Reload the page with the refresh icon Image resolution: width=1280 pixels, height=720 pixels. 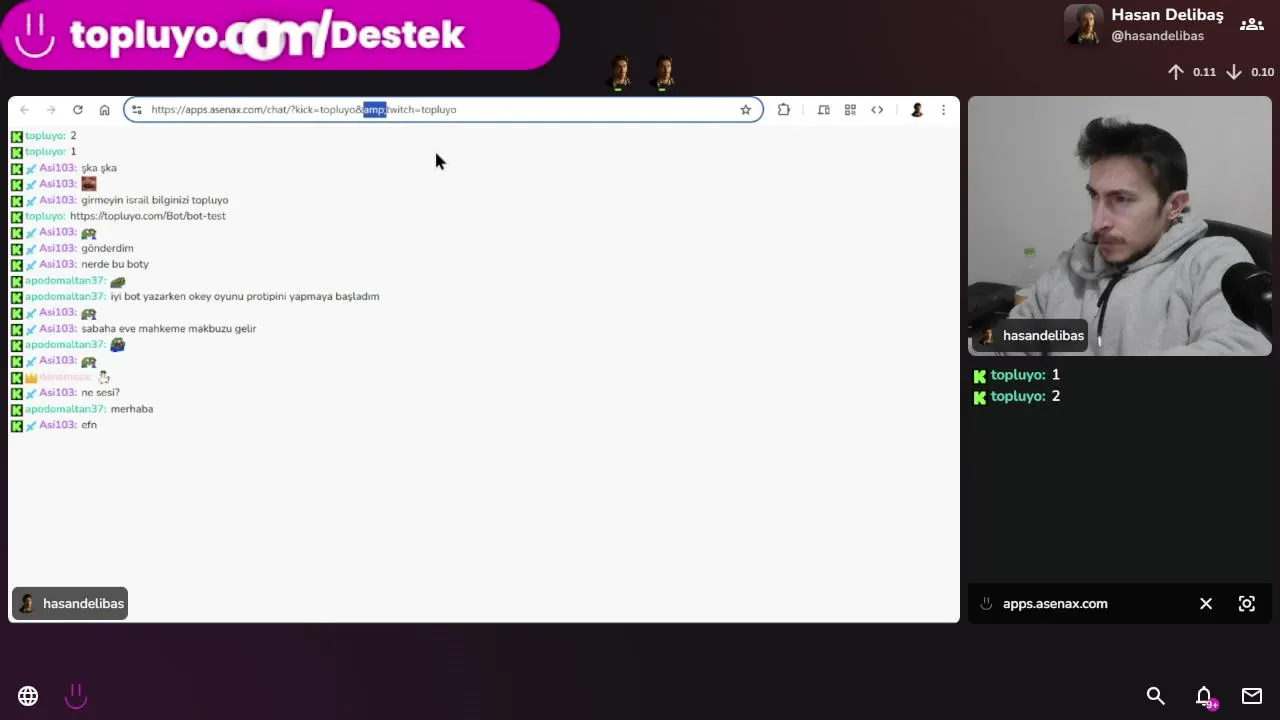(x=78, y=110)
